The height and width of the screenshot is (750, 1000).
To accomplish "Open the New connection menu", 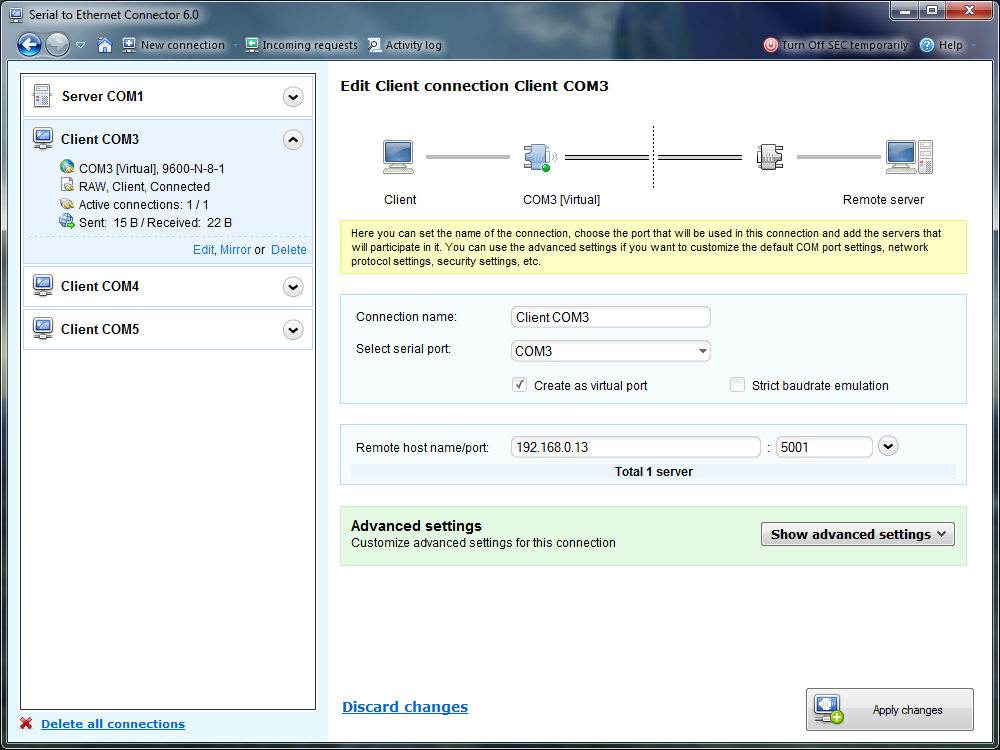I will [x=182, y=45].
